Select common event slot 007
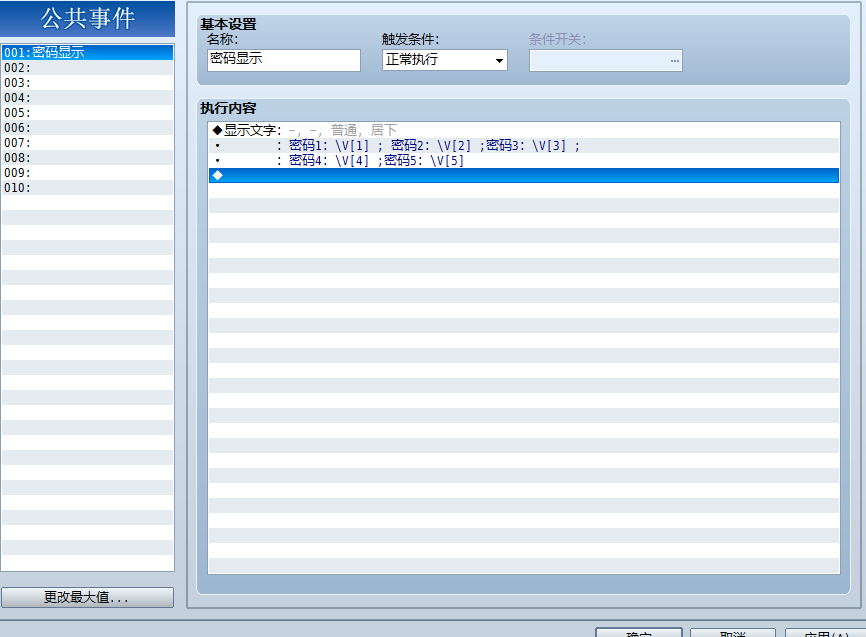The width and height of the screenshot is (866, 637). point(87,143)
